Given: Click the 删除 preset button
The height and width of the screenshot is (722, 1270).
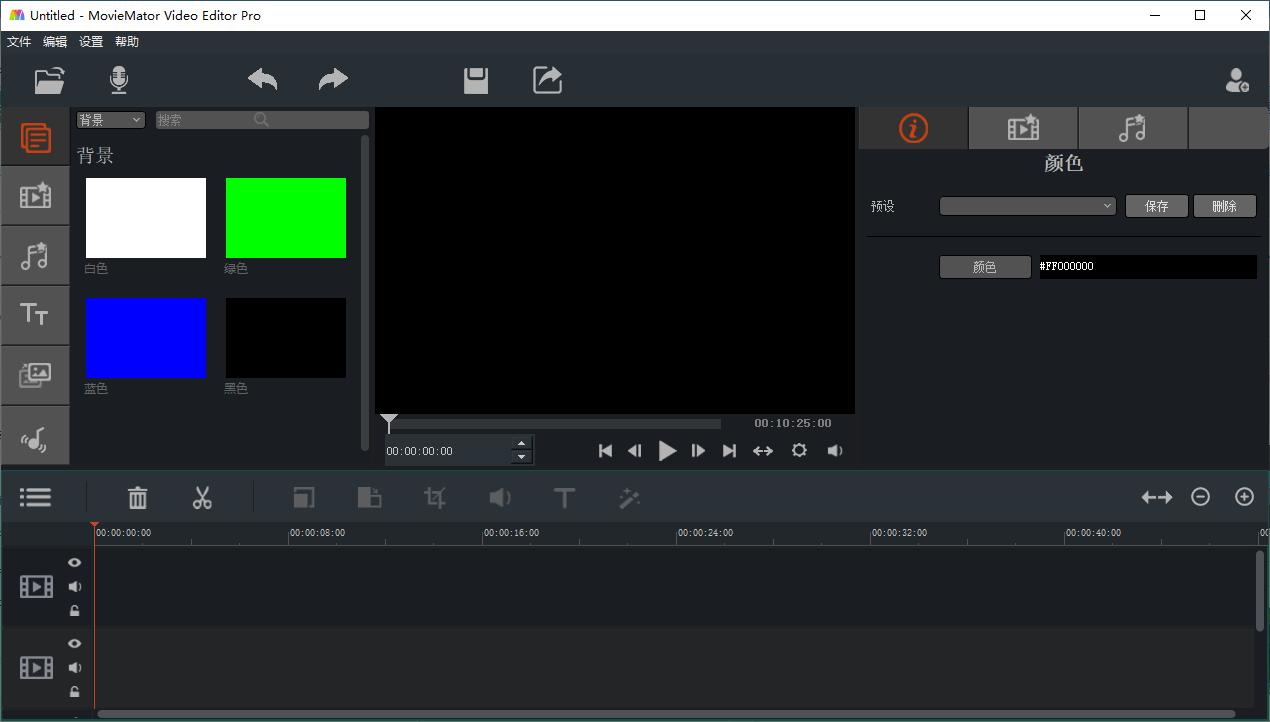Looking at the screenshot, I should (x=1225, y=206).
